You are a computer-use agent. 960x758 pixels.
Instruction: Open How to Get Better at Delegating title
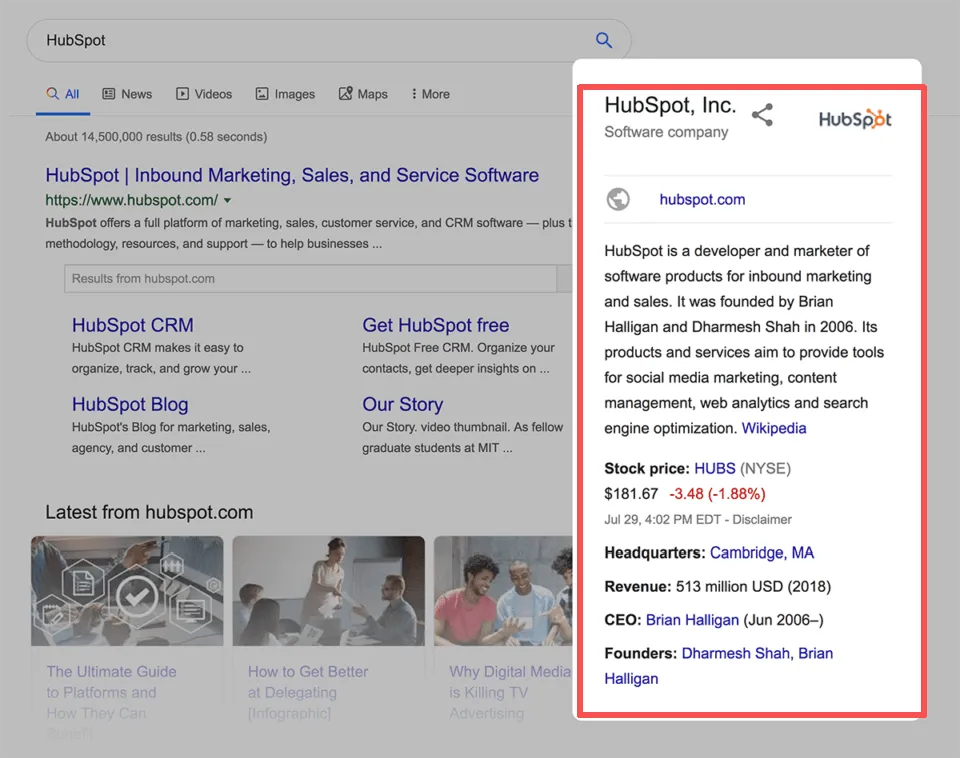pos(308,692)
